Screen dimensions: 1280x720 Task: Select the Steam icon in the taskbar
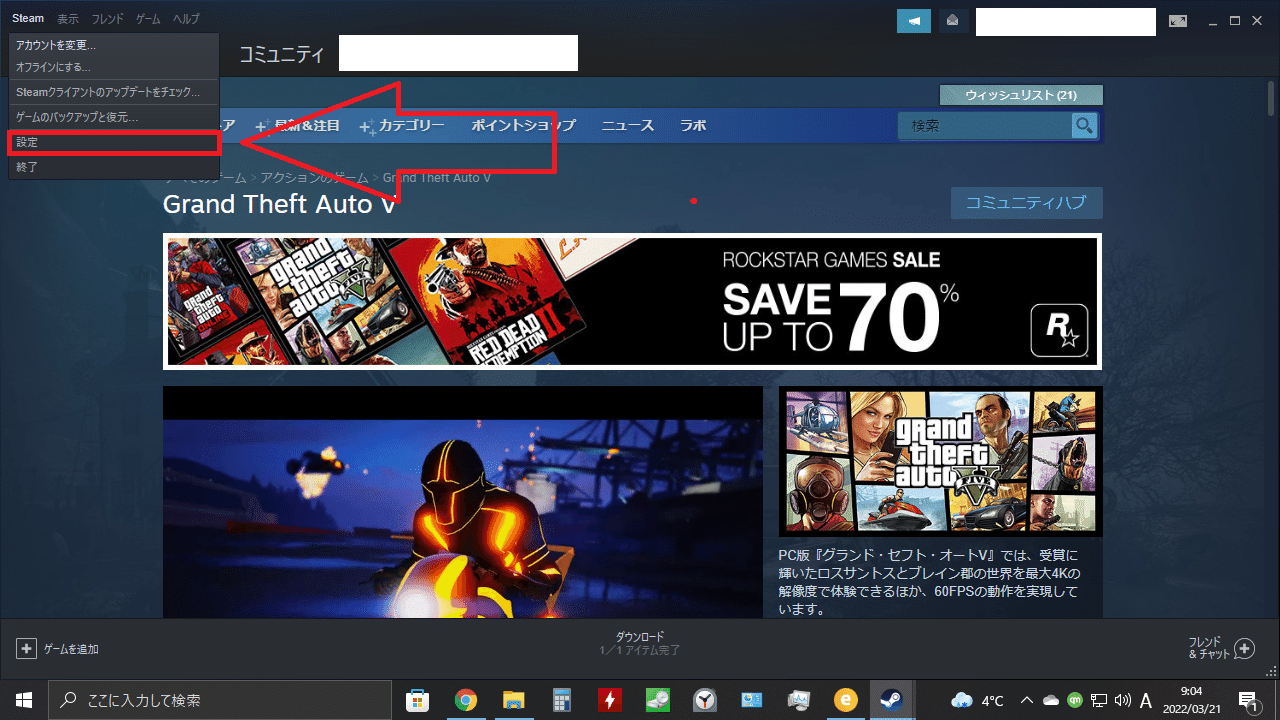point(891,699)
